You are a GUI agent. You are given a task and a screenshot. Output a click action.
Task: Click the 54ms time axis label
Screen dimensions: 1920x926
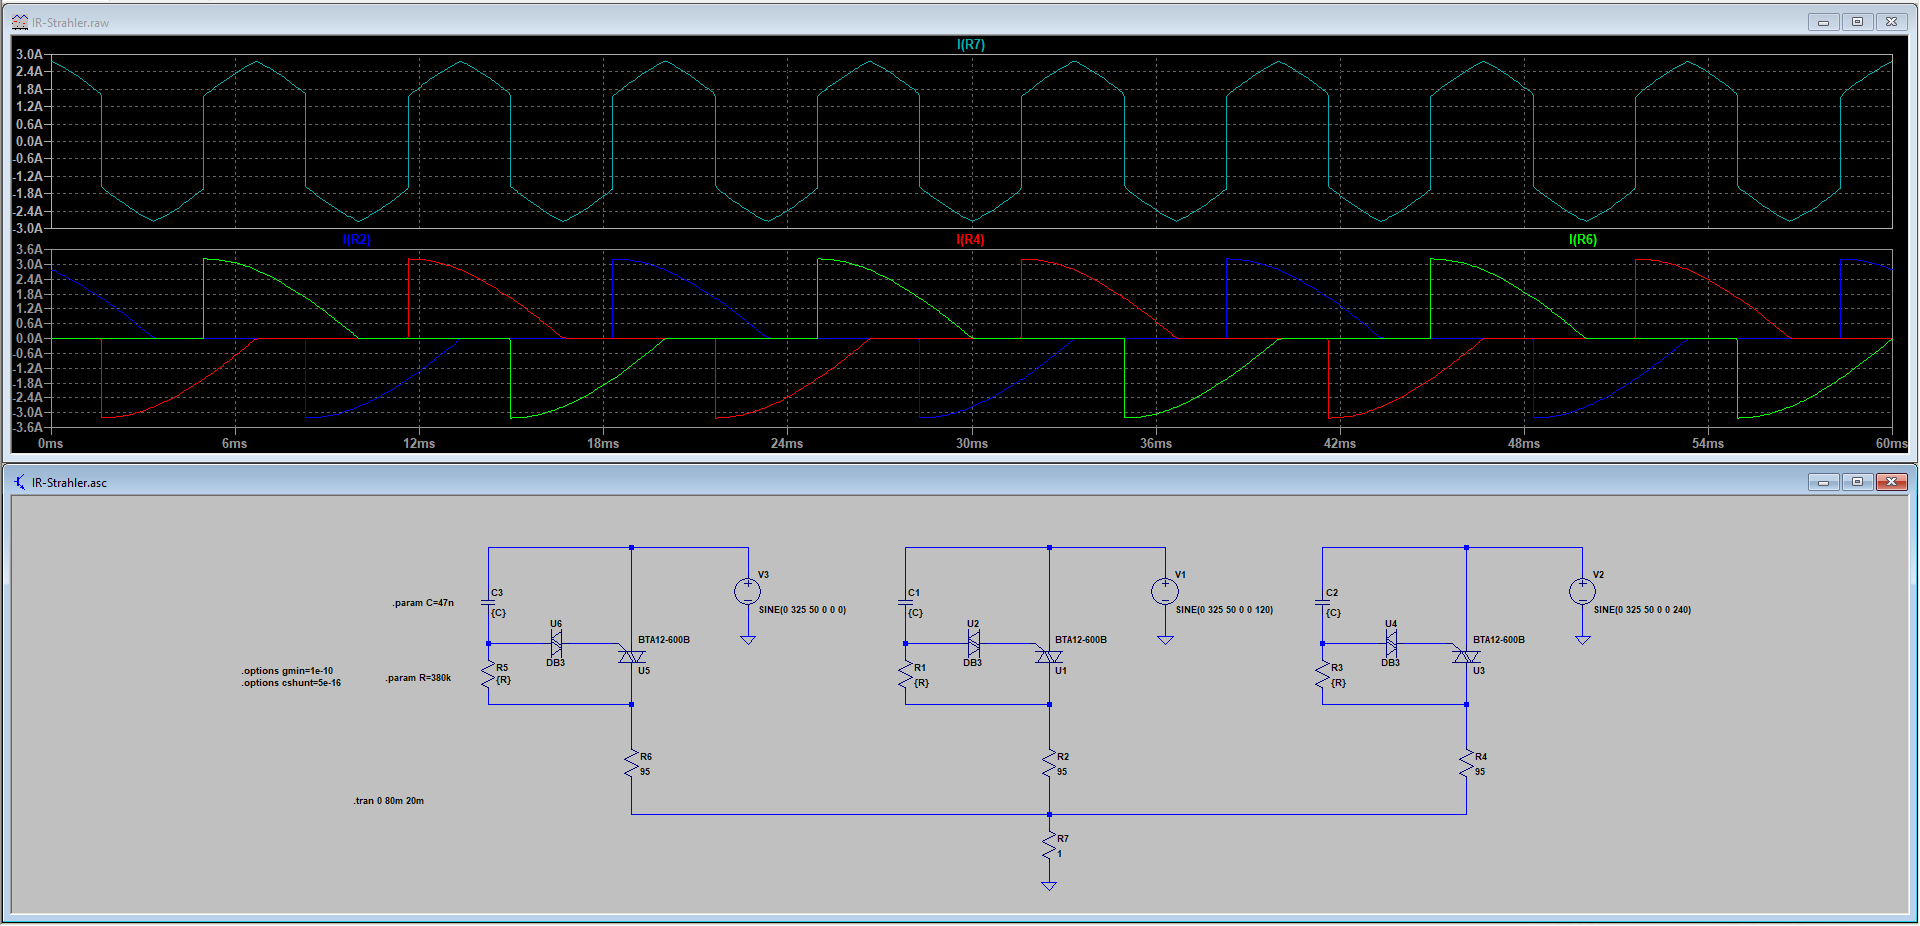click(1708, 444)
